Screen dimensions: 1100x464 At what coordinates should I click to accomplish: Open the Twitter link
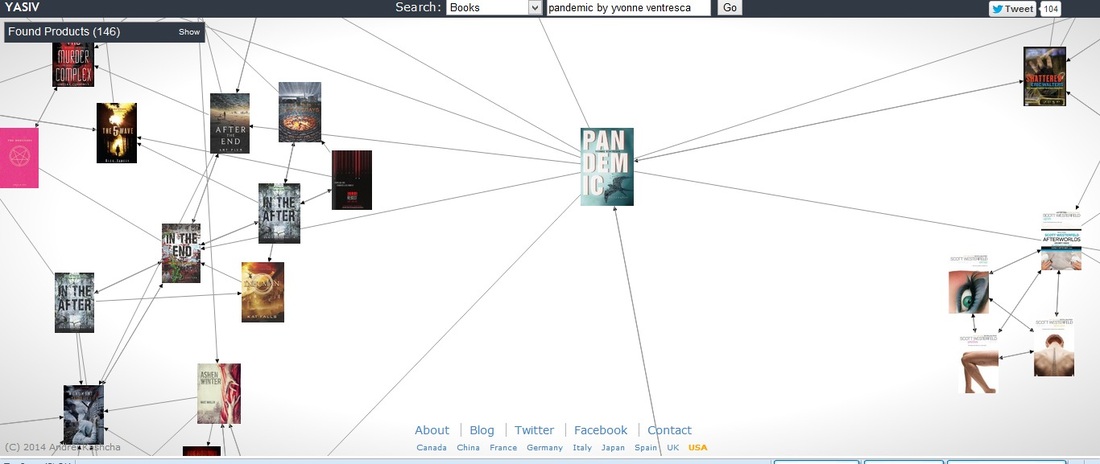534,430
